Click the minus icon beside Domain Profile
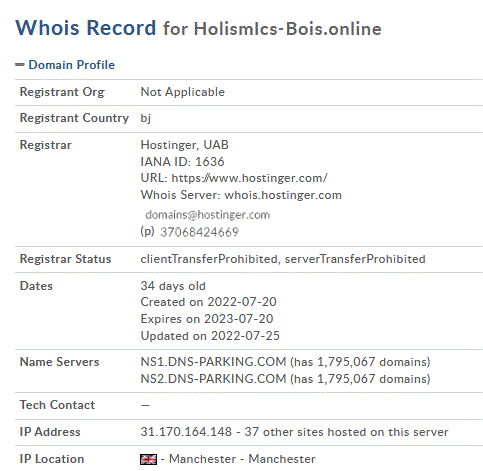The image size is (483, 471). (x=20, y=65)
